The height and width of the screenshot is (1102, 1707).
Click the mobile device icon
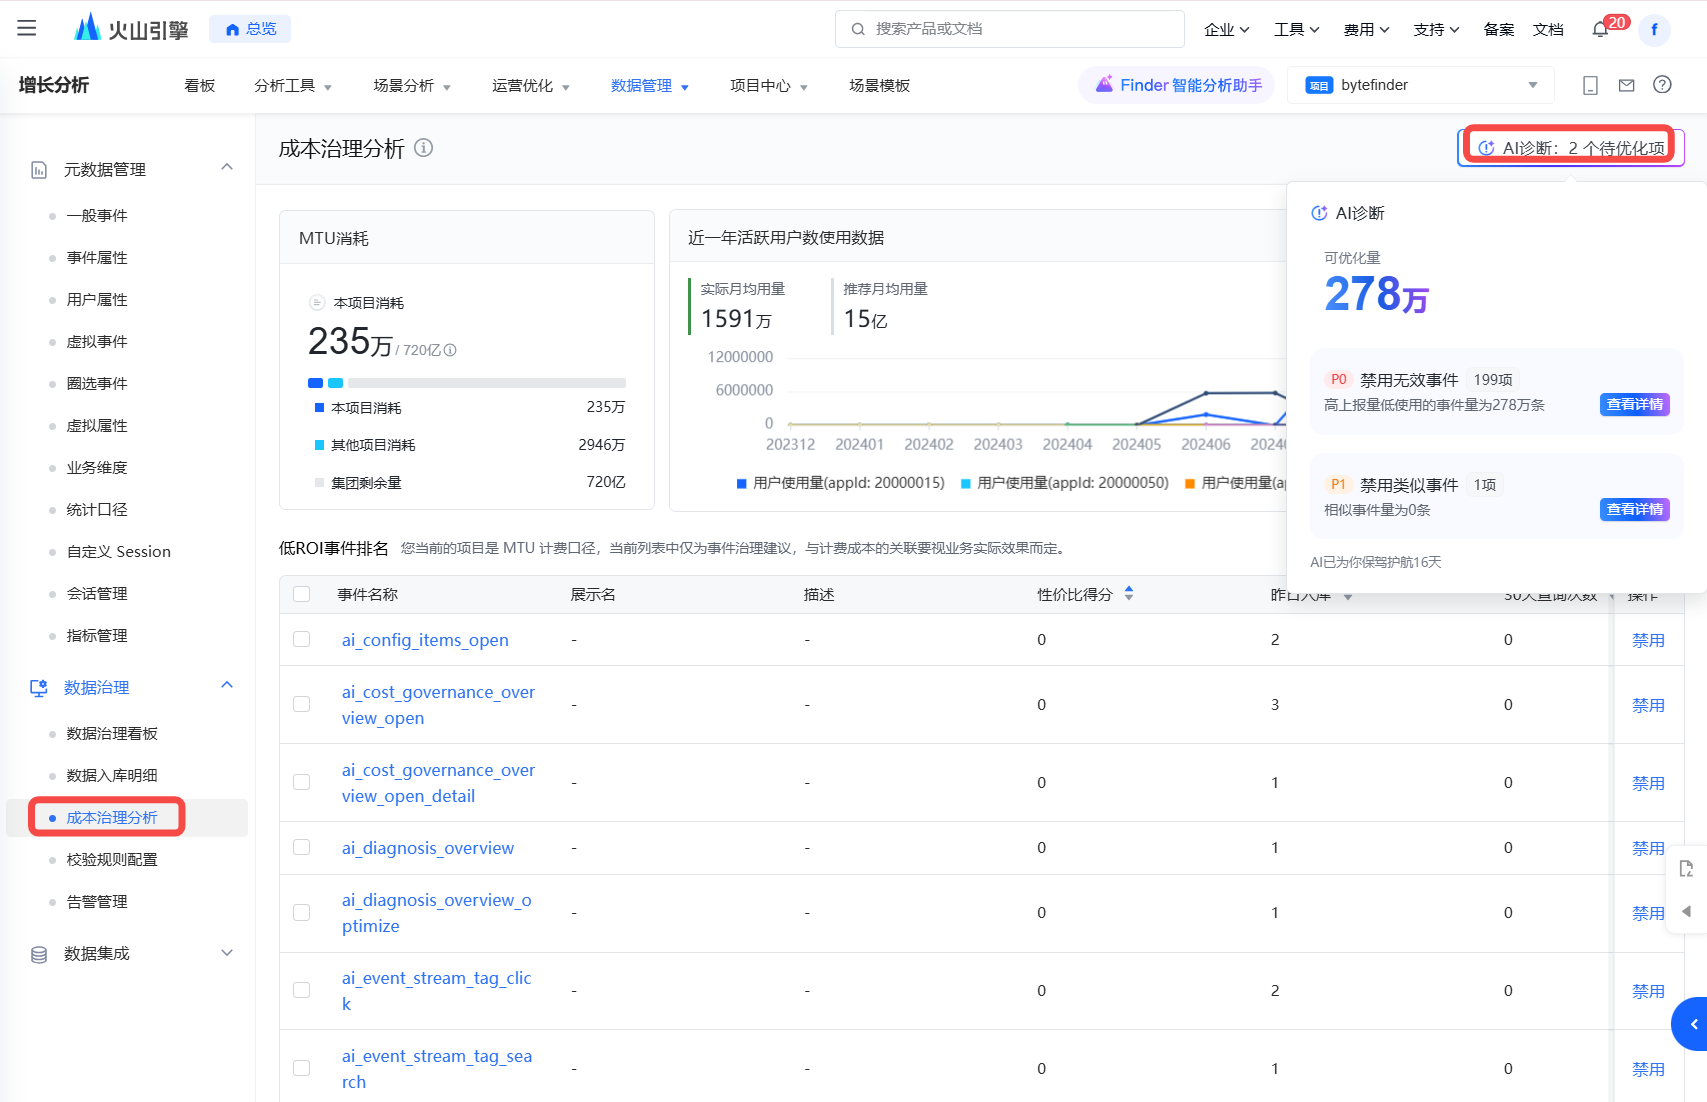click(x=1590, y=85)
